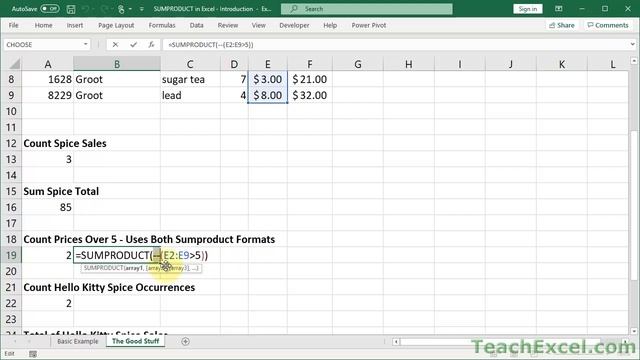Confirm formula with the checkmark icon
This screenshot has width=640, height=360.
point(133,44)
